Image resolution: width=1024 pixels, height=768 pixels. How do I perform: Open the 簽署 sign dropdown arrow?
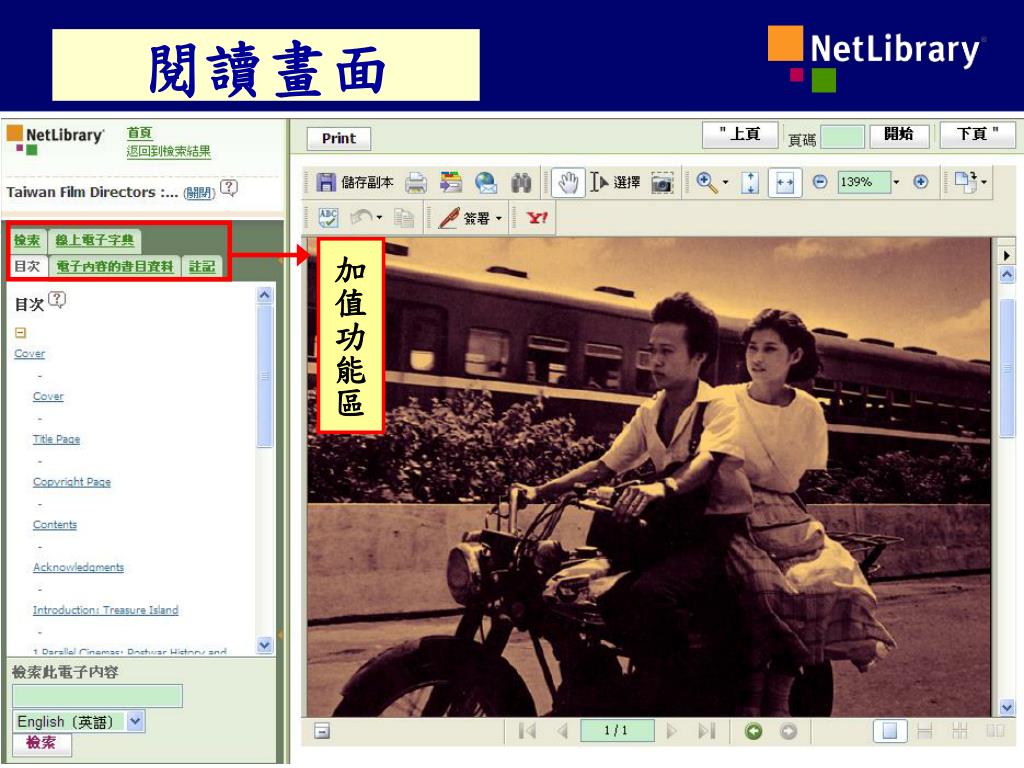[x=498, y=218]
